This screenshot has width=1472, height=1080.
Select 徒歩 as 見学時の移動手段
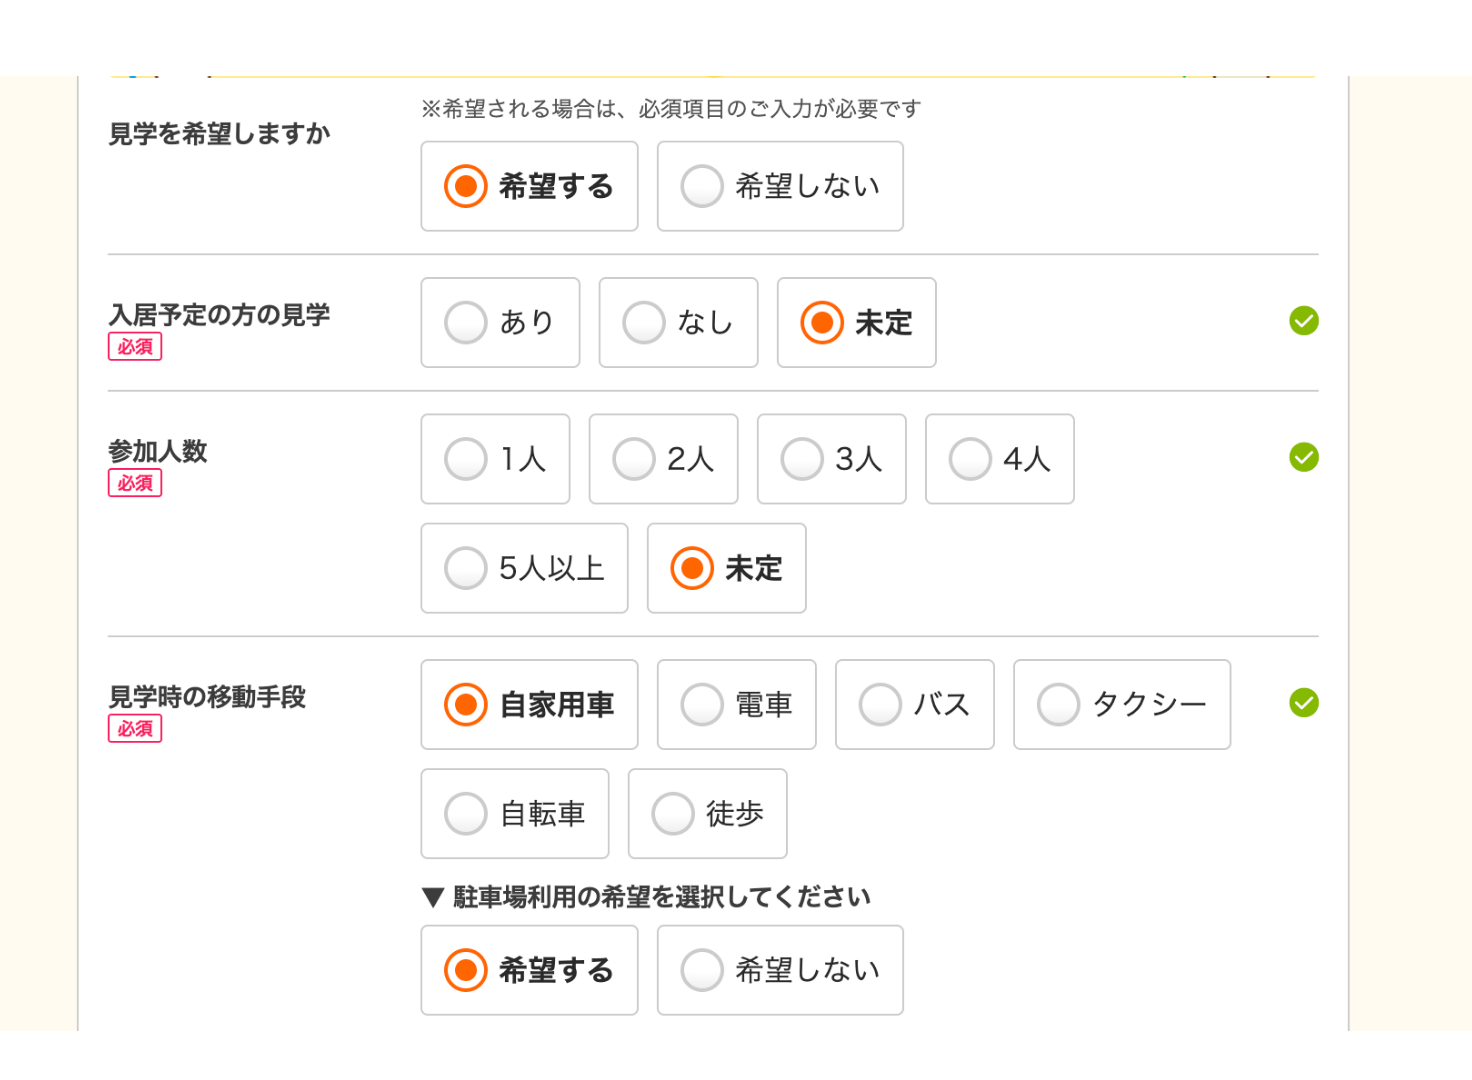click(x=707, y=813)
